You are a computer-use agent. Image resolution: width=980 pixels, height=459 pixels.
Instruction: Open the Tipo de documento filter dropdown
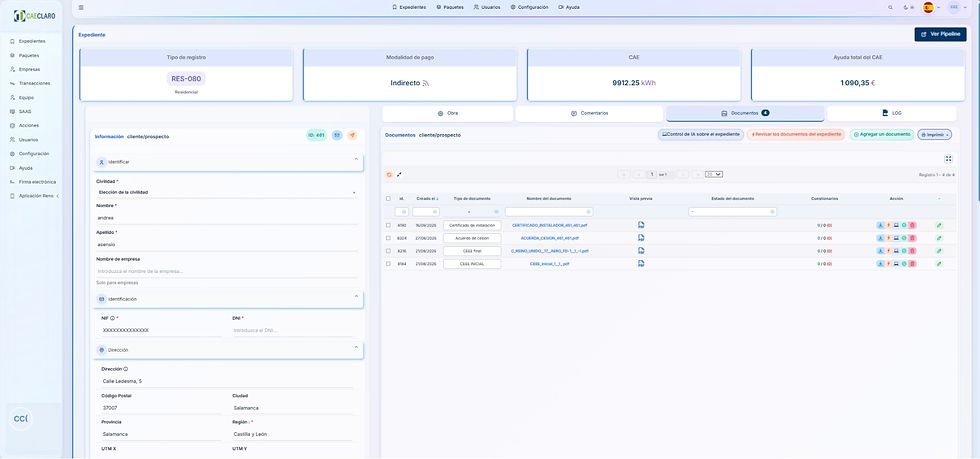tap(472, 212)
